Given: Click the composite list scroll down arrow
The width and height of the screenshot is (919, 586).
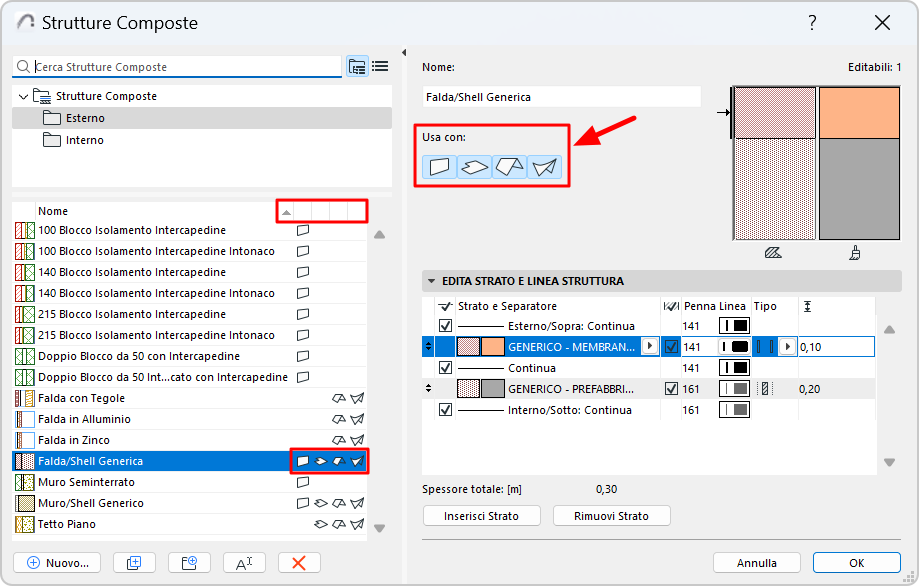Looking at the screenshot, I should pos(380,528).
